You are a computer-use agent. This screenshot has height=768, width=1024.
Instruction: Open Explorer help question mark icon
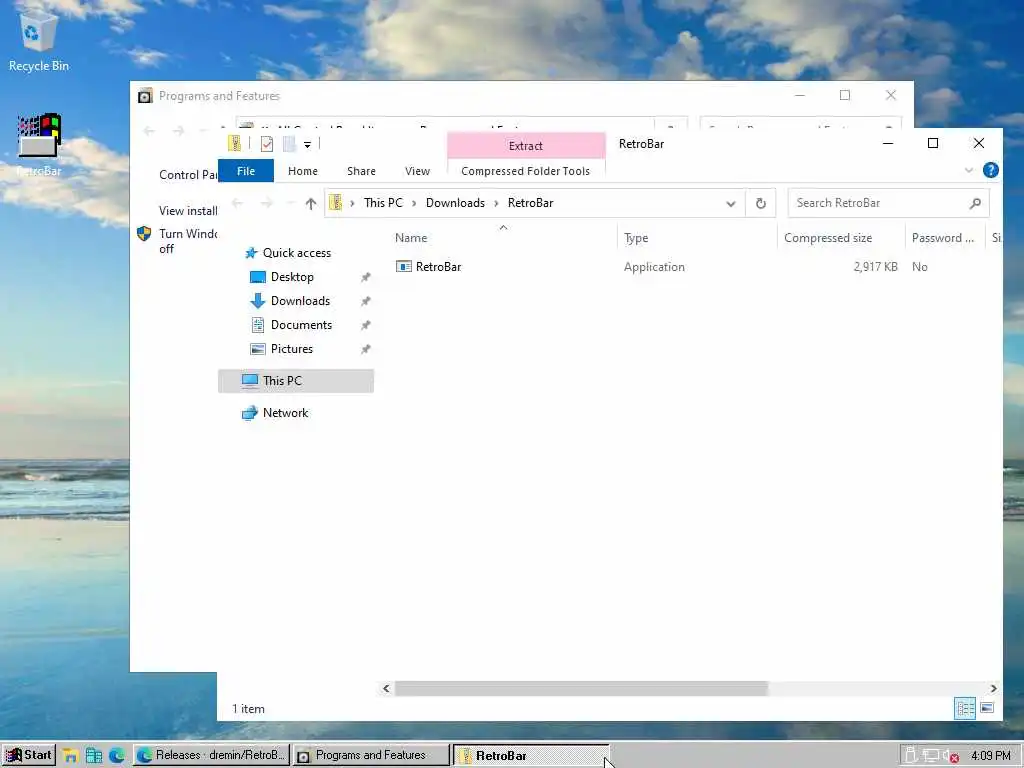(x=990, y=170)
